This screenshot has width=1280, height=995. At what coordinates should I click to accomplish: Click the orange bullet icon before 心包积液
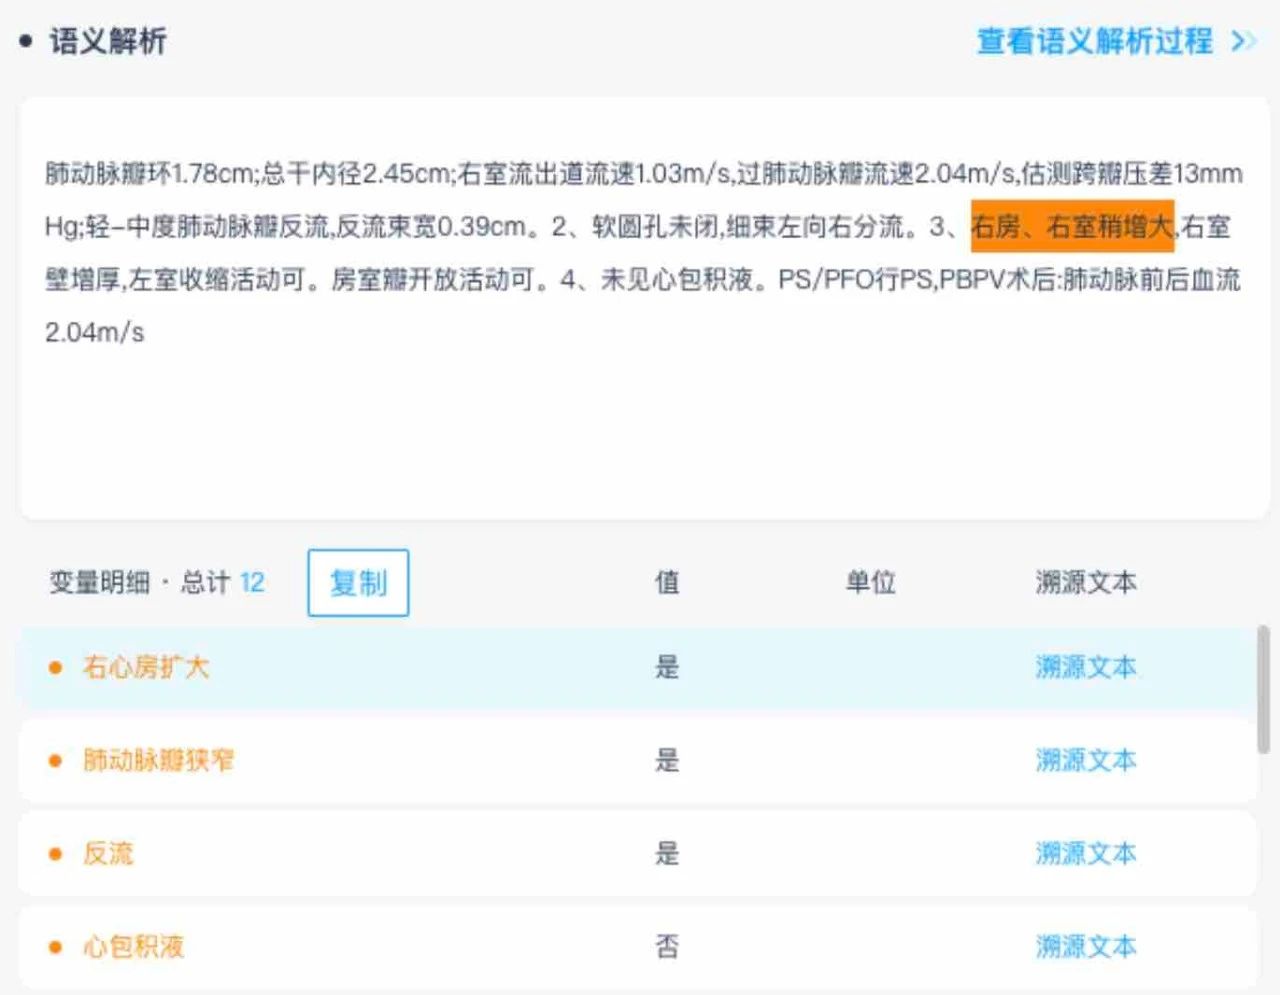click(57, 946)
